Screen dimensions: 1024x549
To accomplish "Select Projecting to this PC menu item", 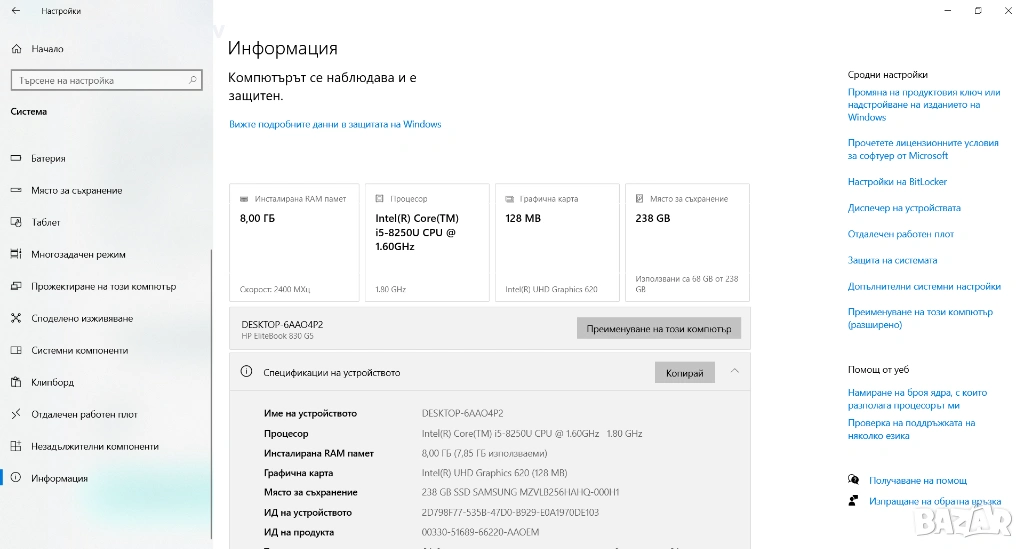I will click(103, 286).
